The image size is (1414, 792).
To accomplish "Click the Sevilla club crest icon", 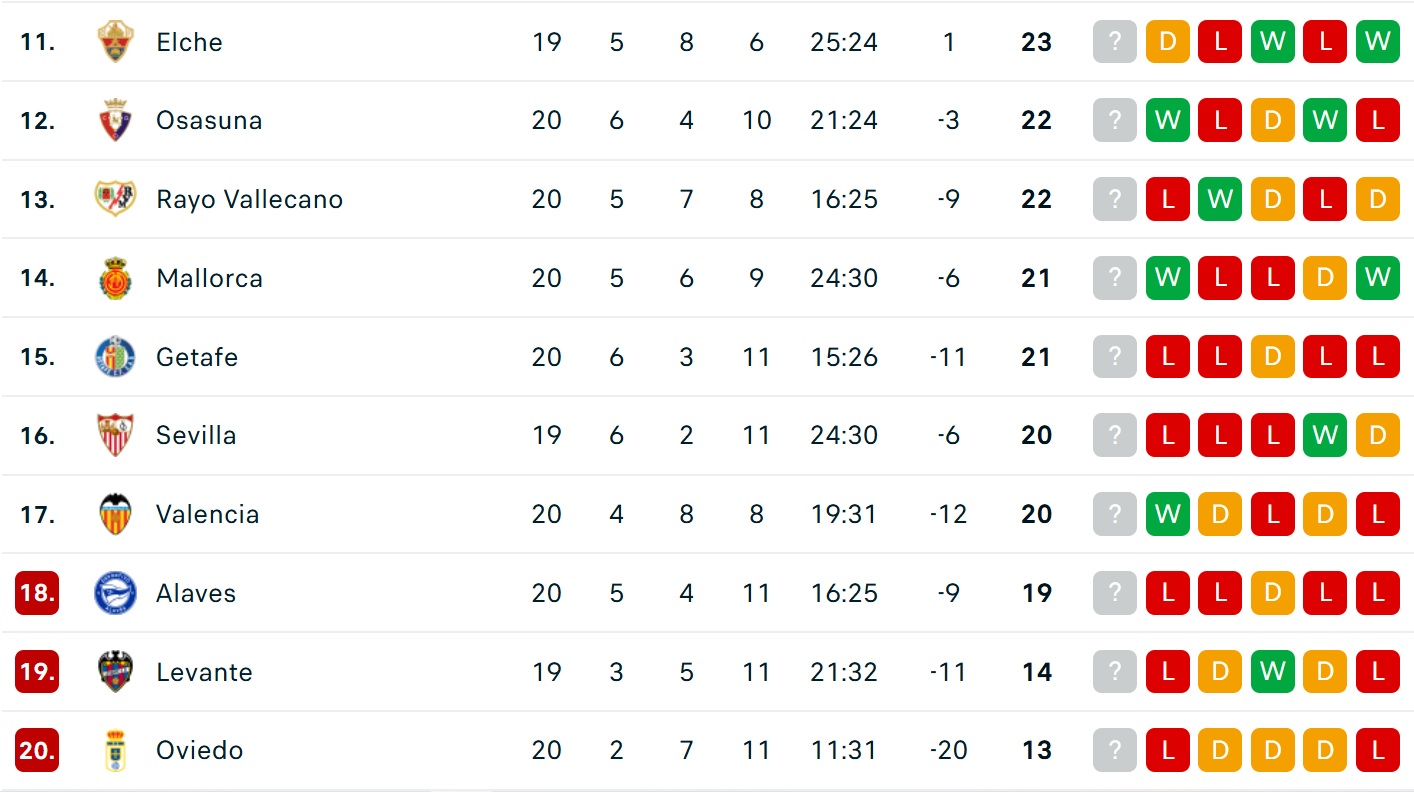I will (x=115, y=435).
